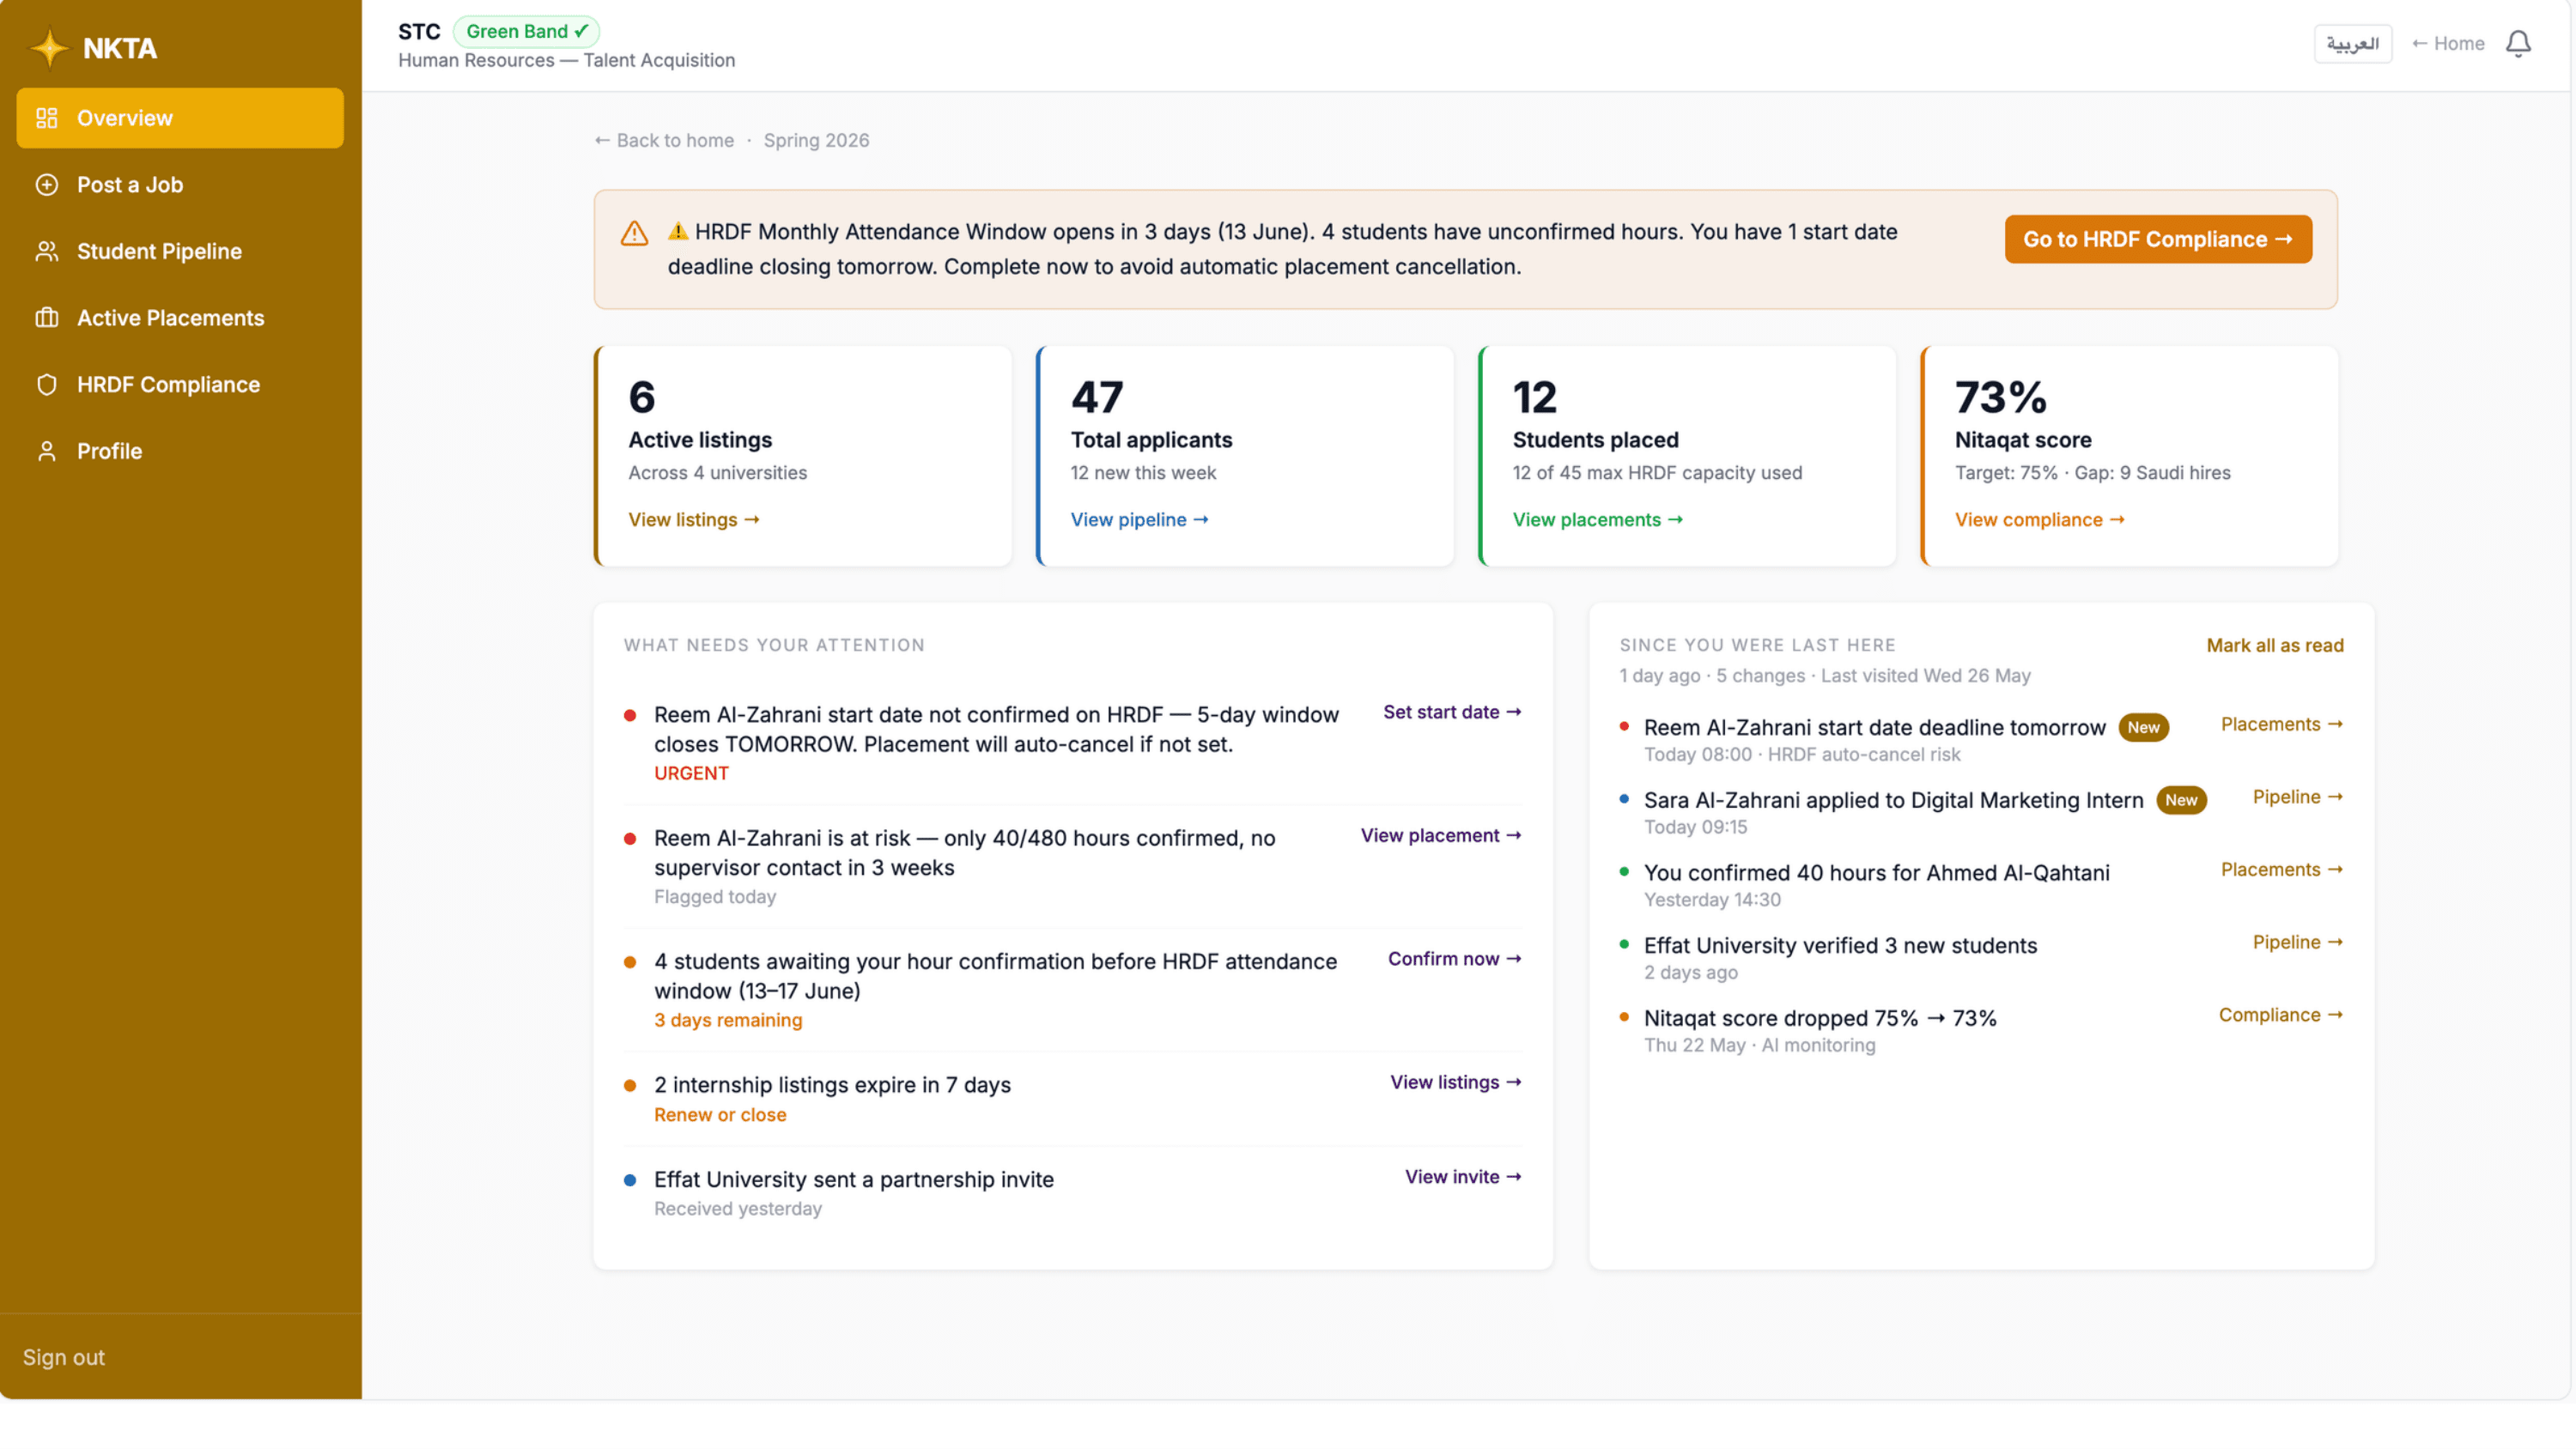This screenshot has width=2576, height=1449.
Task: Open Pipeline link for Sara Al-Zahrani application
Action: click(x=2298, y=797)
